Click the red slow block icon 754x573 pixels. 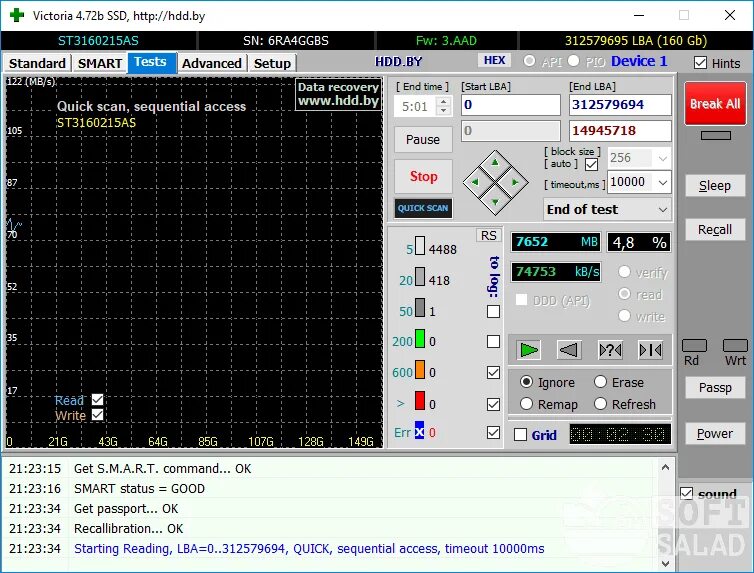pyautogui.click(x=420, y=400)
